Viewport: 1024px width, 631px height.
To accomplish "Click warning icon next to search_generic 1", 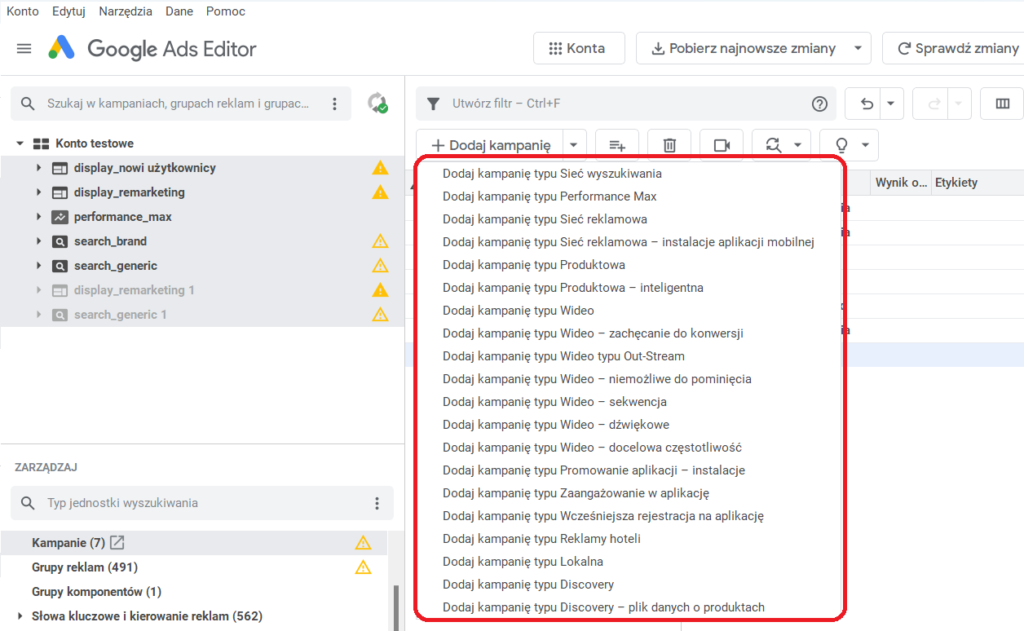I will tap(380, 315).
